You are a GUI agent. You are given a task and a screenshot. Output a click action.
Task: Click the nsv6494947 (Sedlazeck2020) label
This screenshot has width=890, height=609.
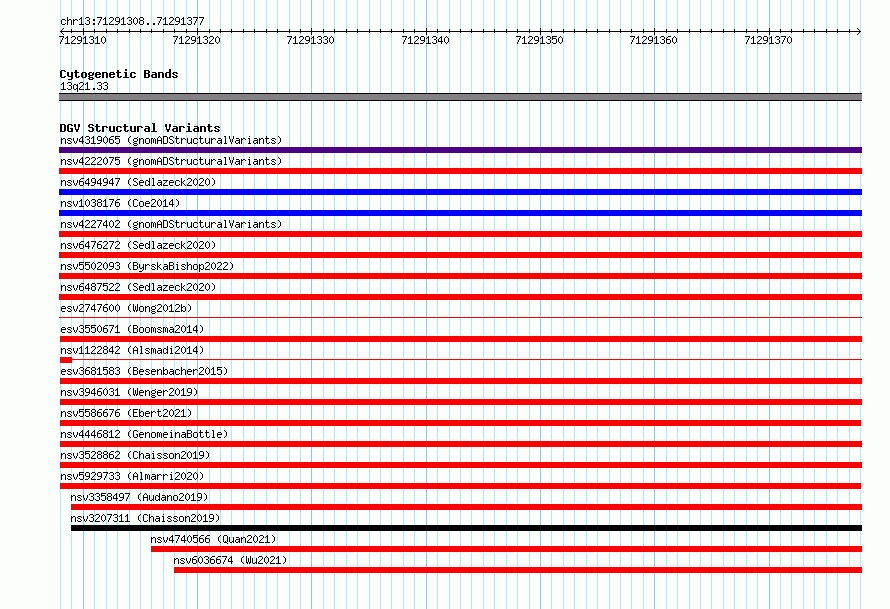[x=138, y=182]
